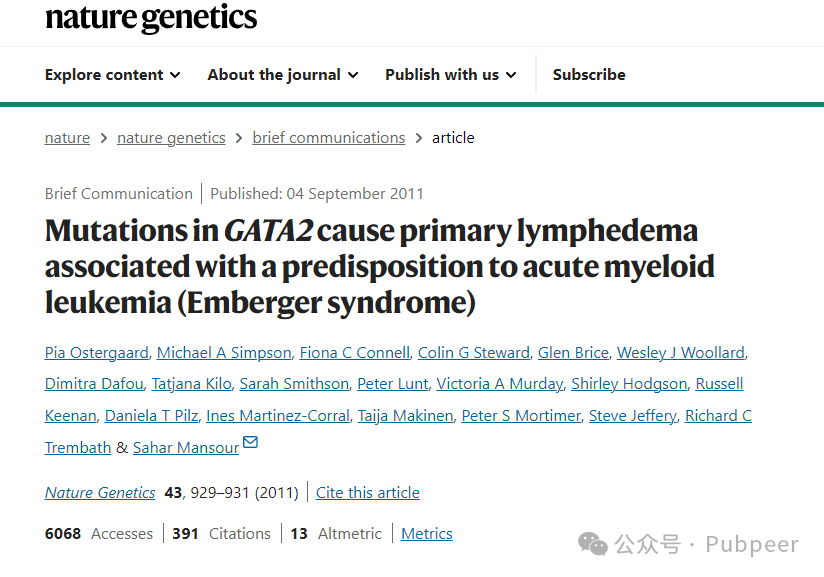
Task: Click author Wesley J Woollard
Action: [681, 353]
